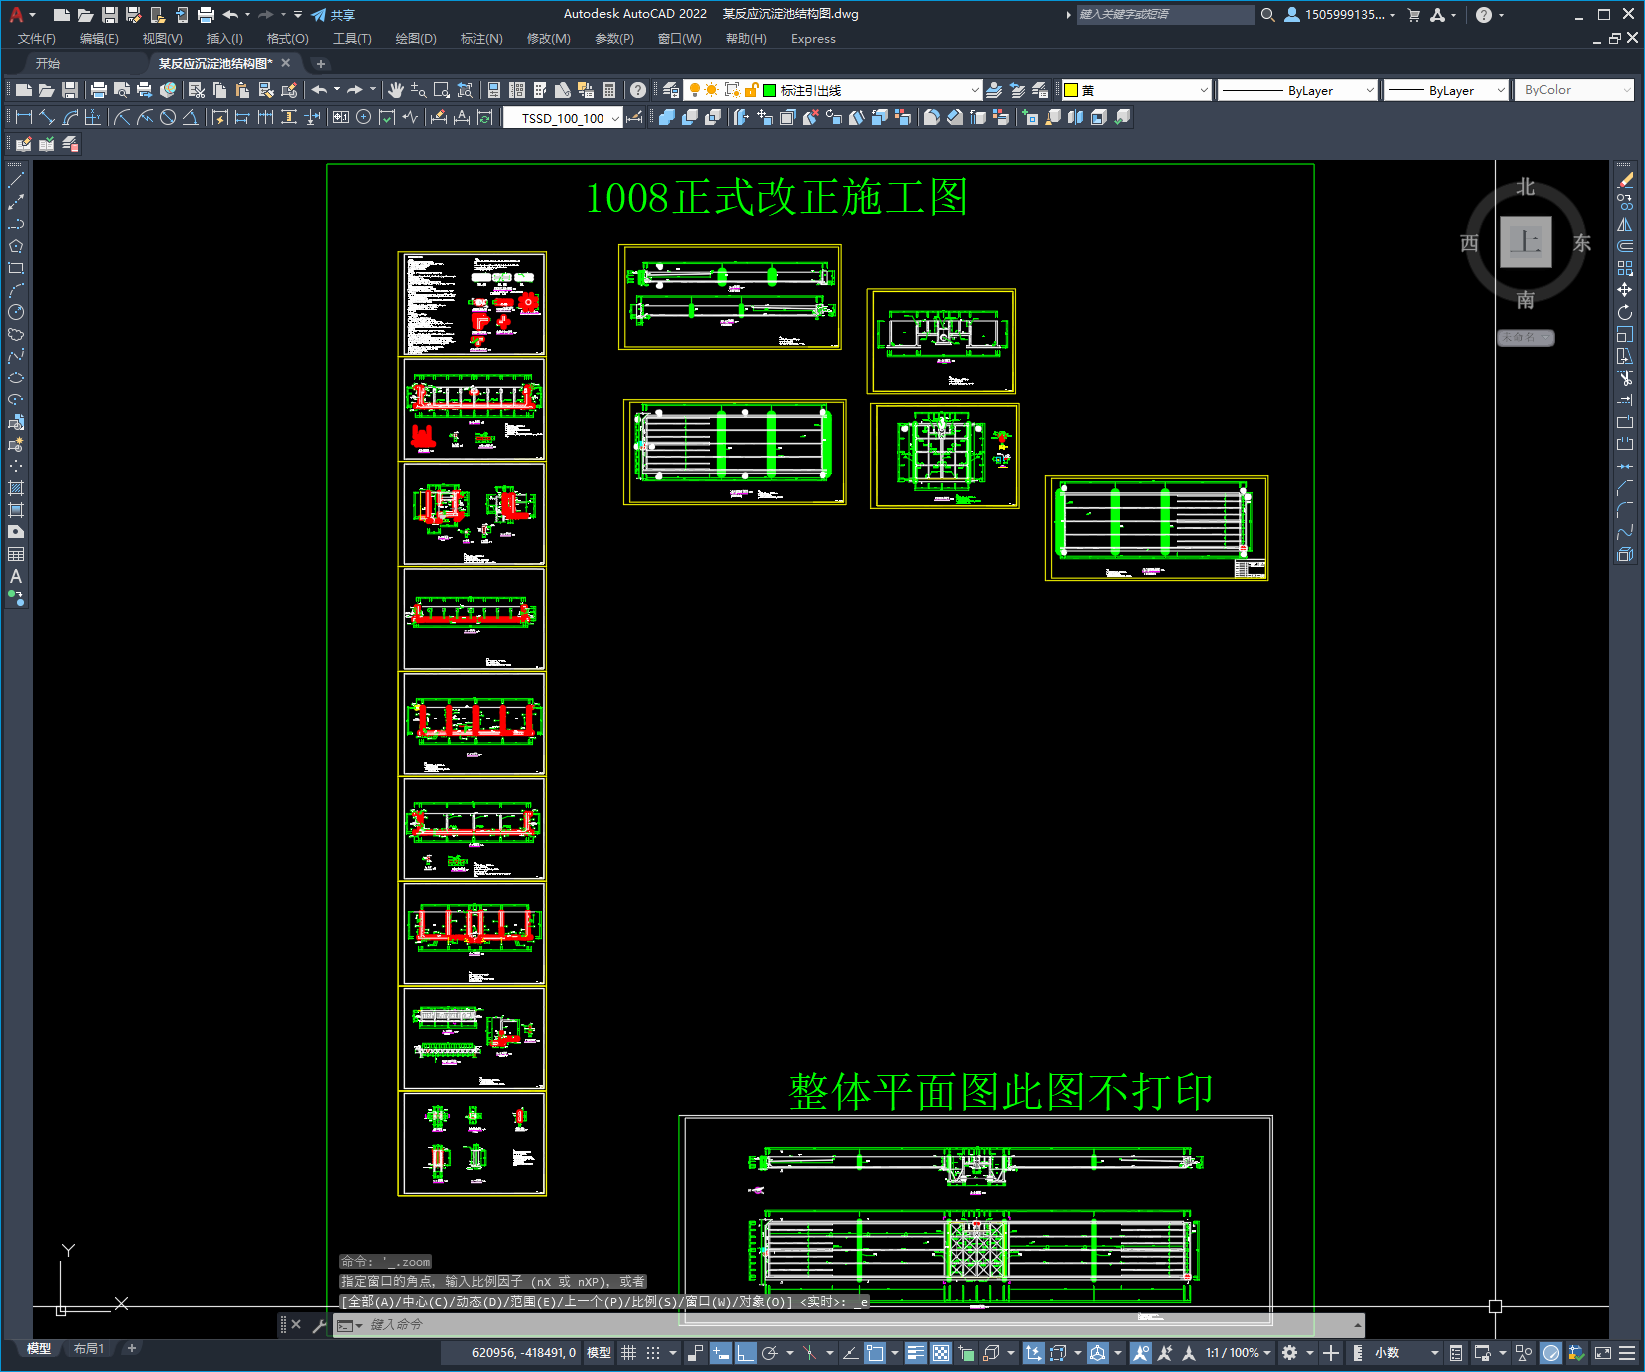1645x1372 pixels.
Task: Expand the user account 1505999135 dropdown
Action: point(1341,15)
